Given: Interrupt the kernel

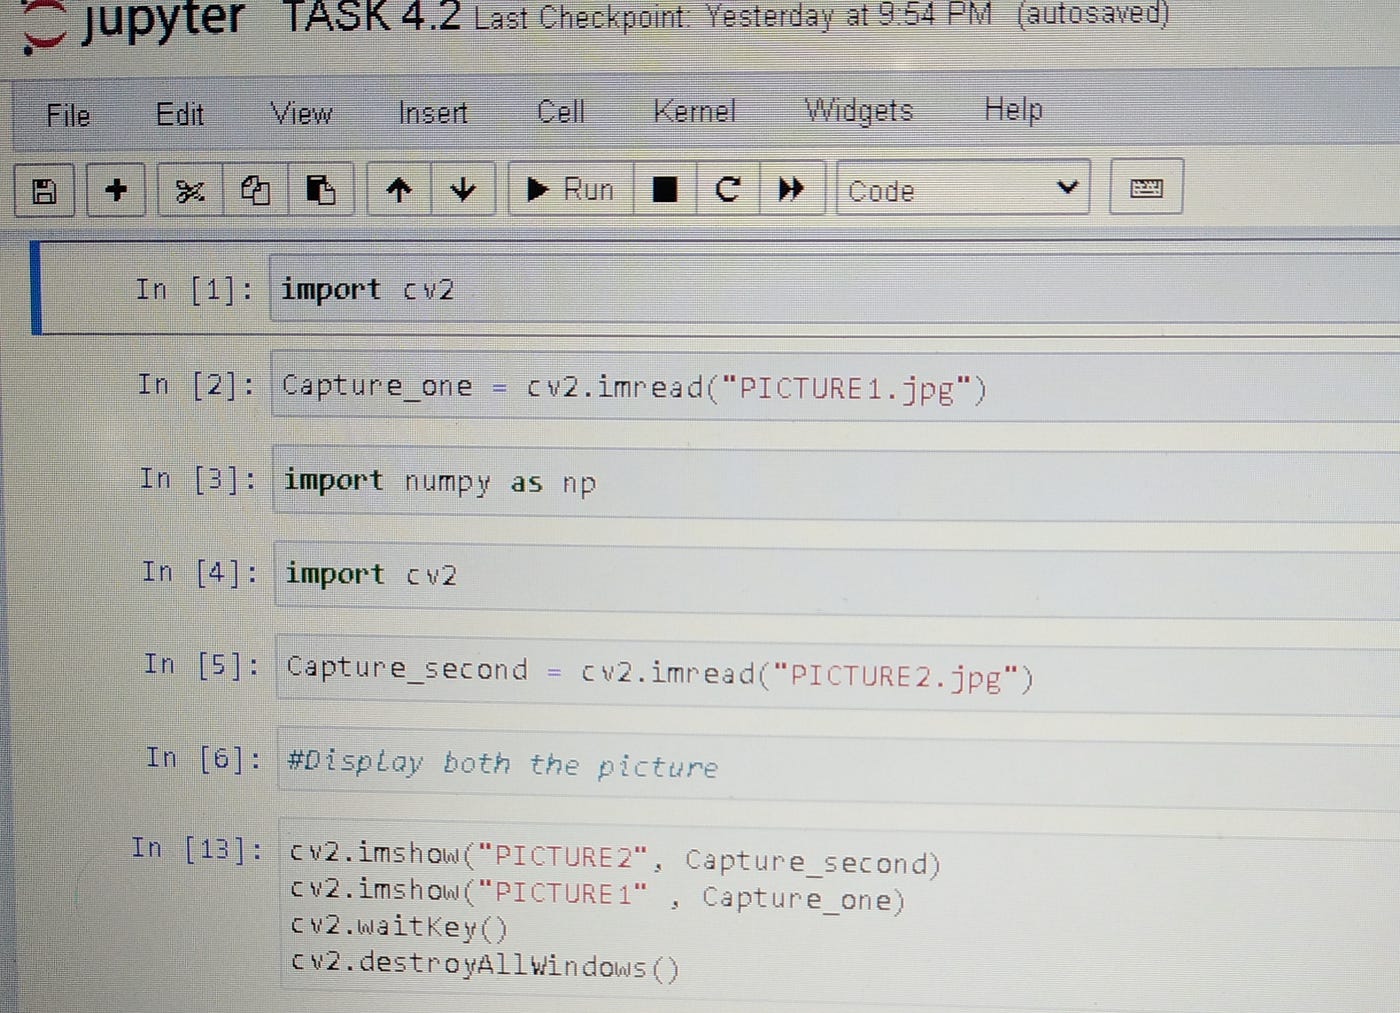Looking at the screenshot, I should click(663, 189).
